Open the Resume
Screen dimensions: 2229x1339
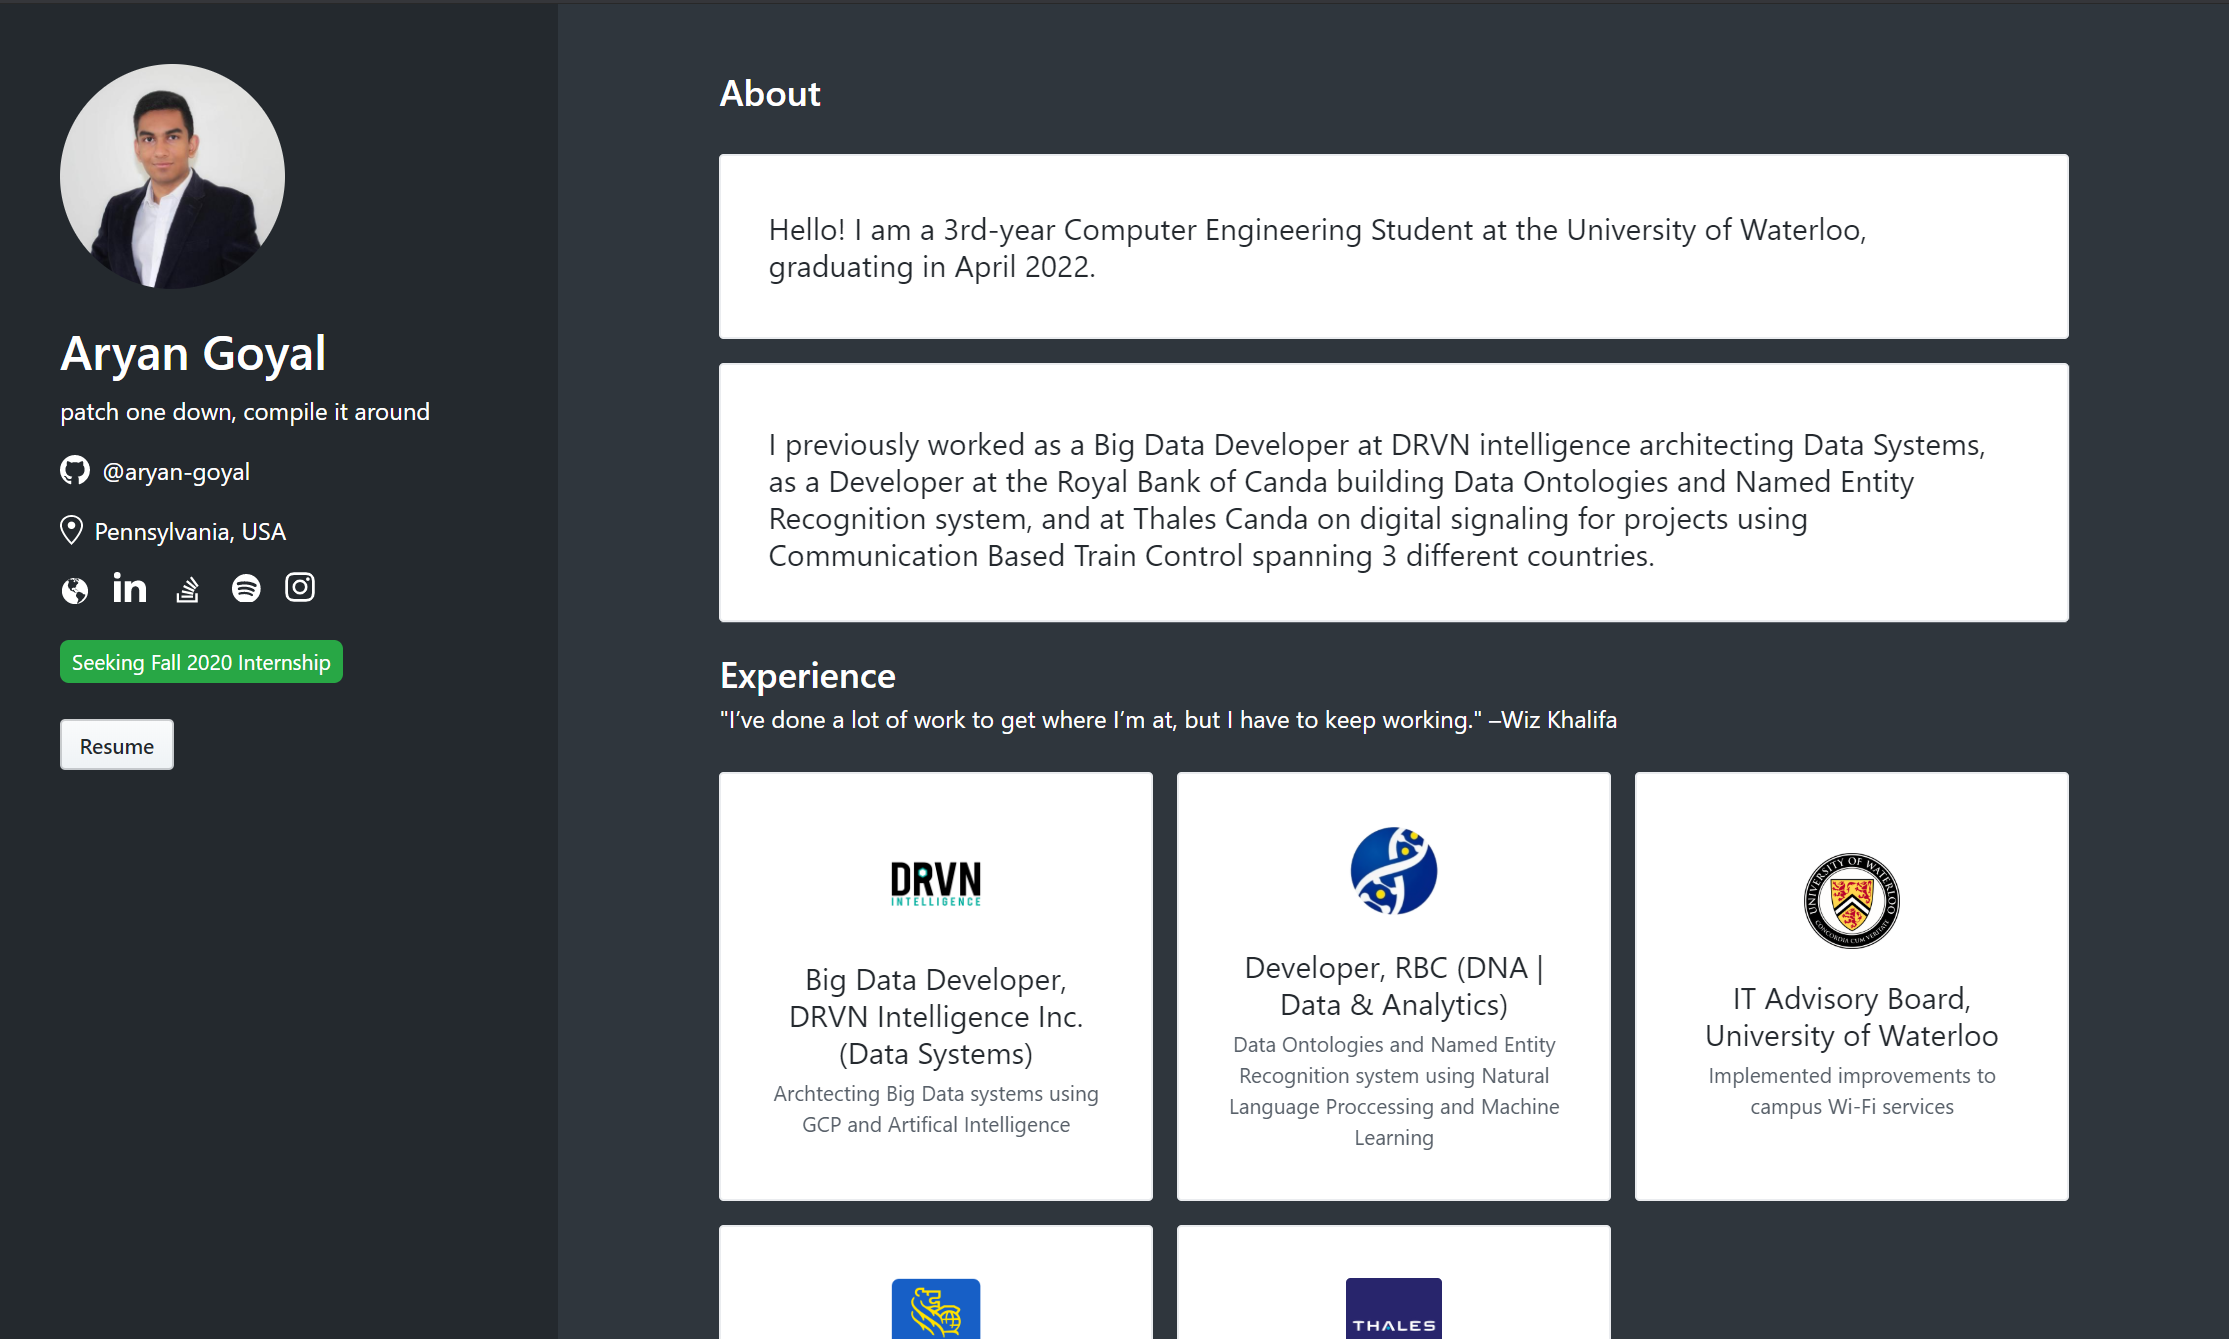[116, 744]
